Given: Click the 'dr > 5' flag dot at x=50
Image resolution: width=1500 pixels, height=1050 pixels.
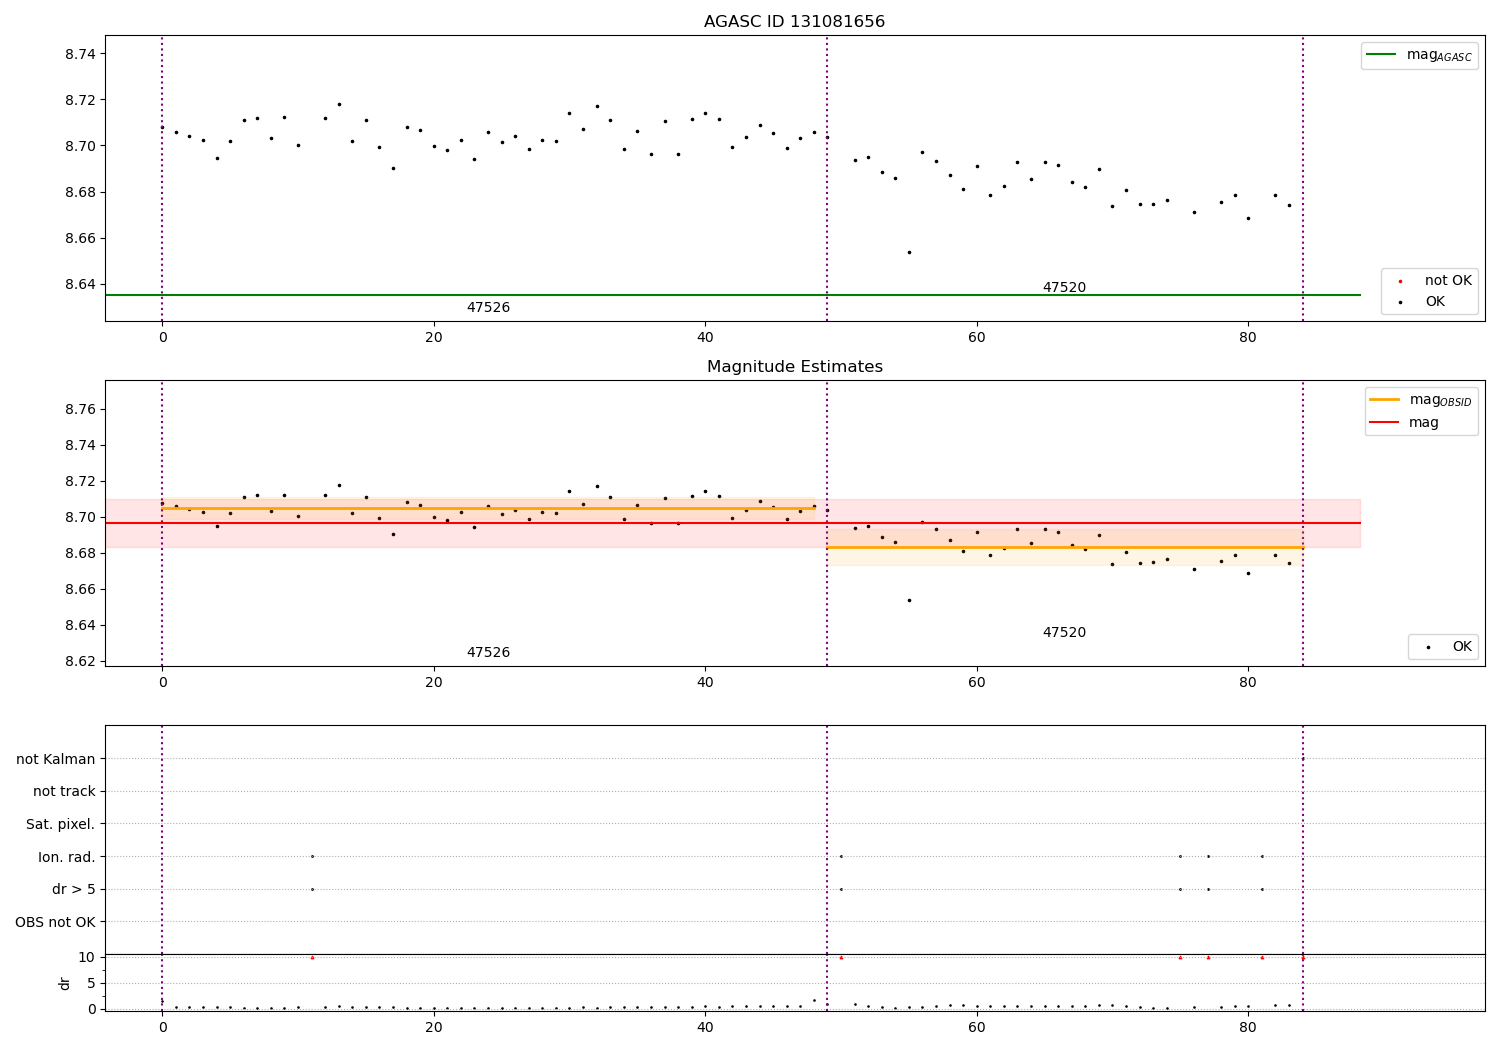Looking at the screenshot, I should click(841, 889).
